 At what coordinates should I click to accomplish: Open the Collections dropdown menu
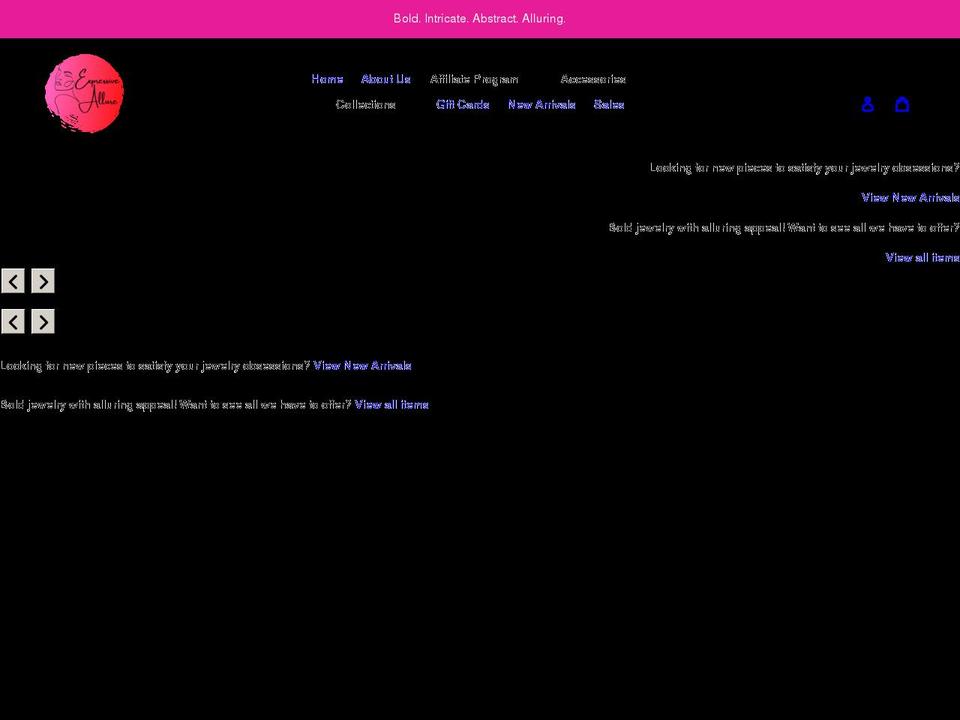(367, 104)
